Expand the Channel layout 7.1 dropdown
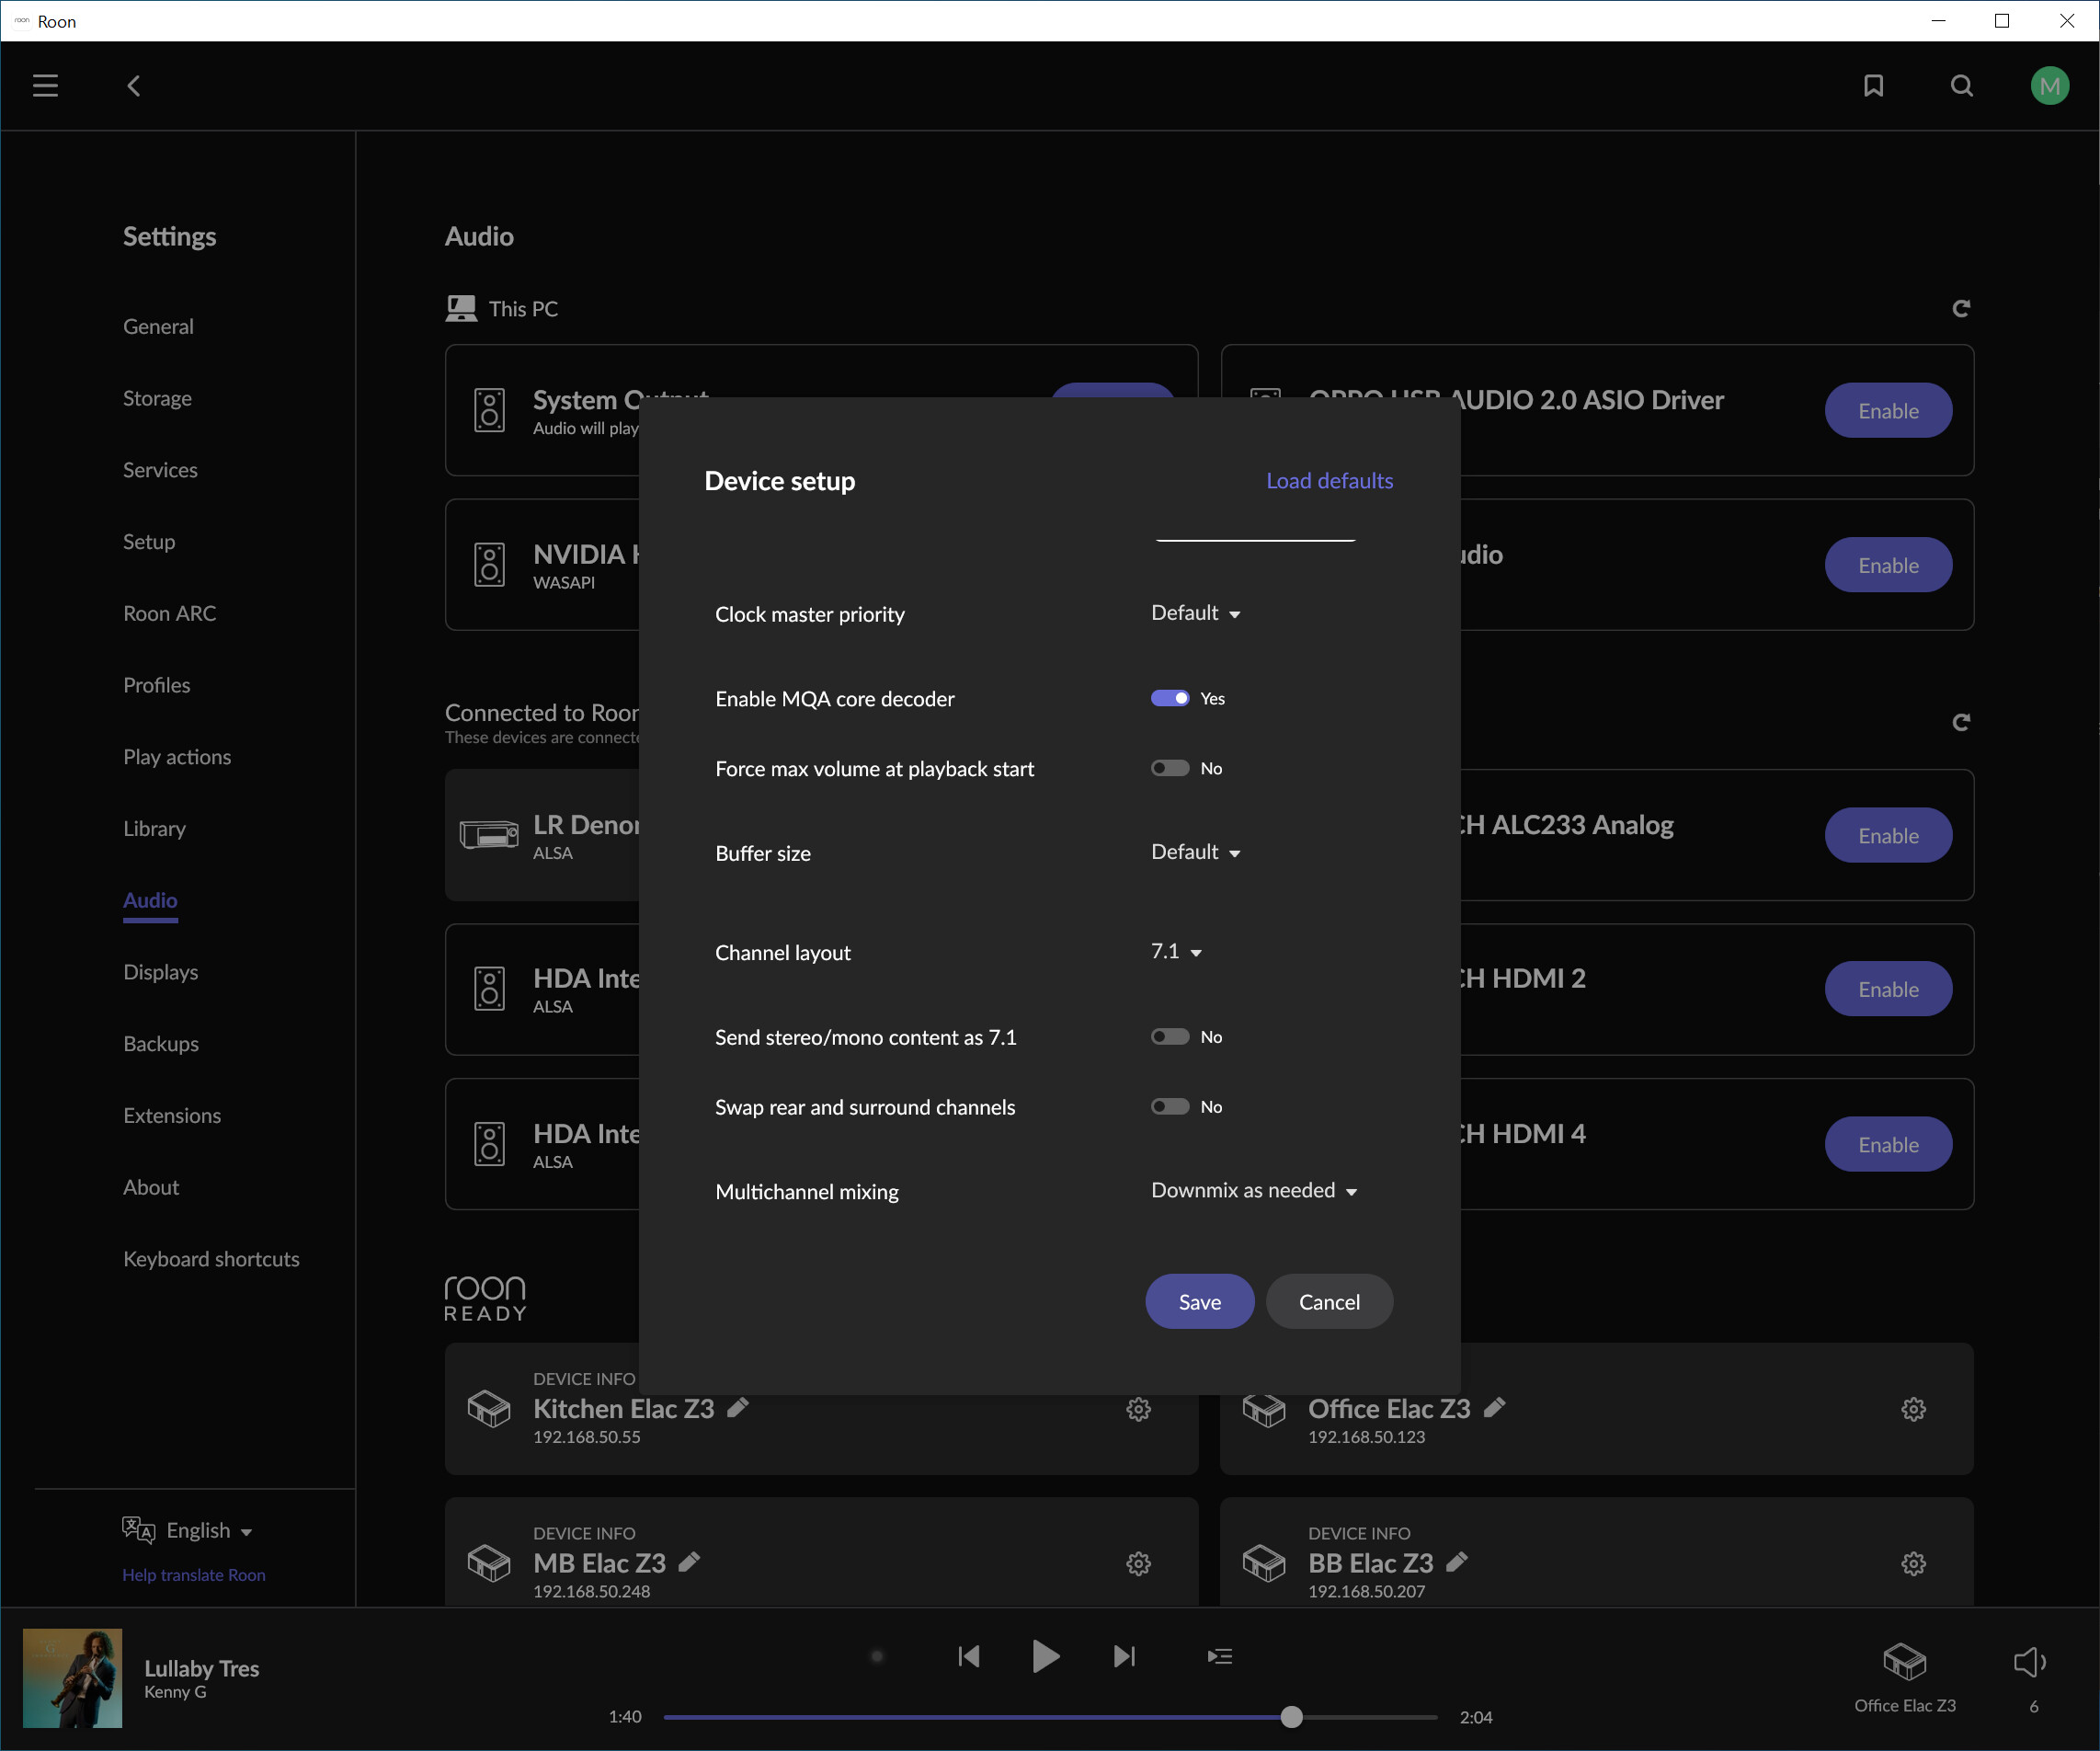2100x1751 pixels. (1176, 951)
